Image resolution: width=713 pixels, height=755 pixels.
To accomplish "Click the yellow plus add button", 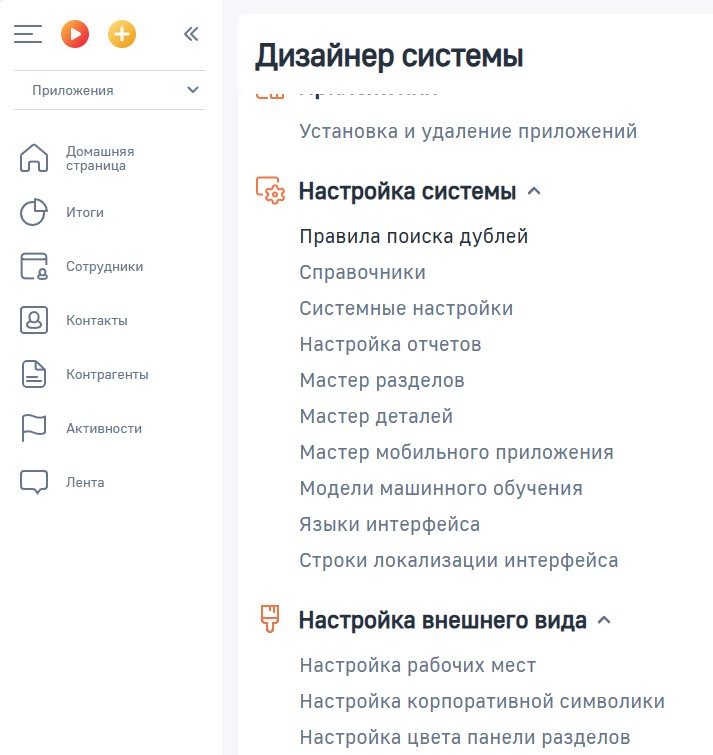I will pos(122,34).
